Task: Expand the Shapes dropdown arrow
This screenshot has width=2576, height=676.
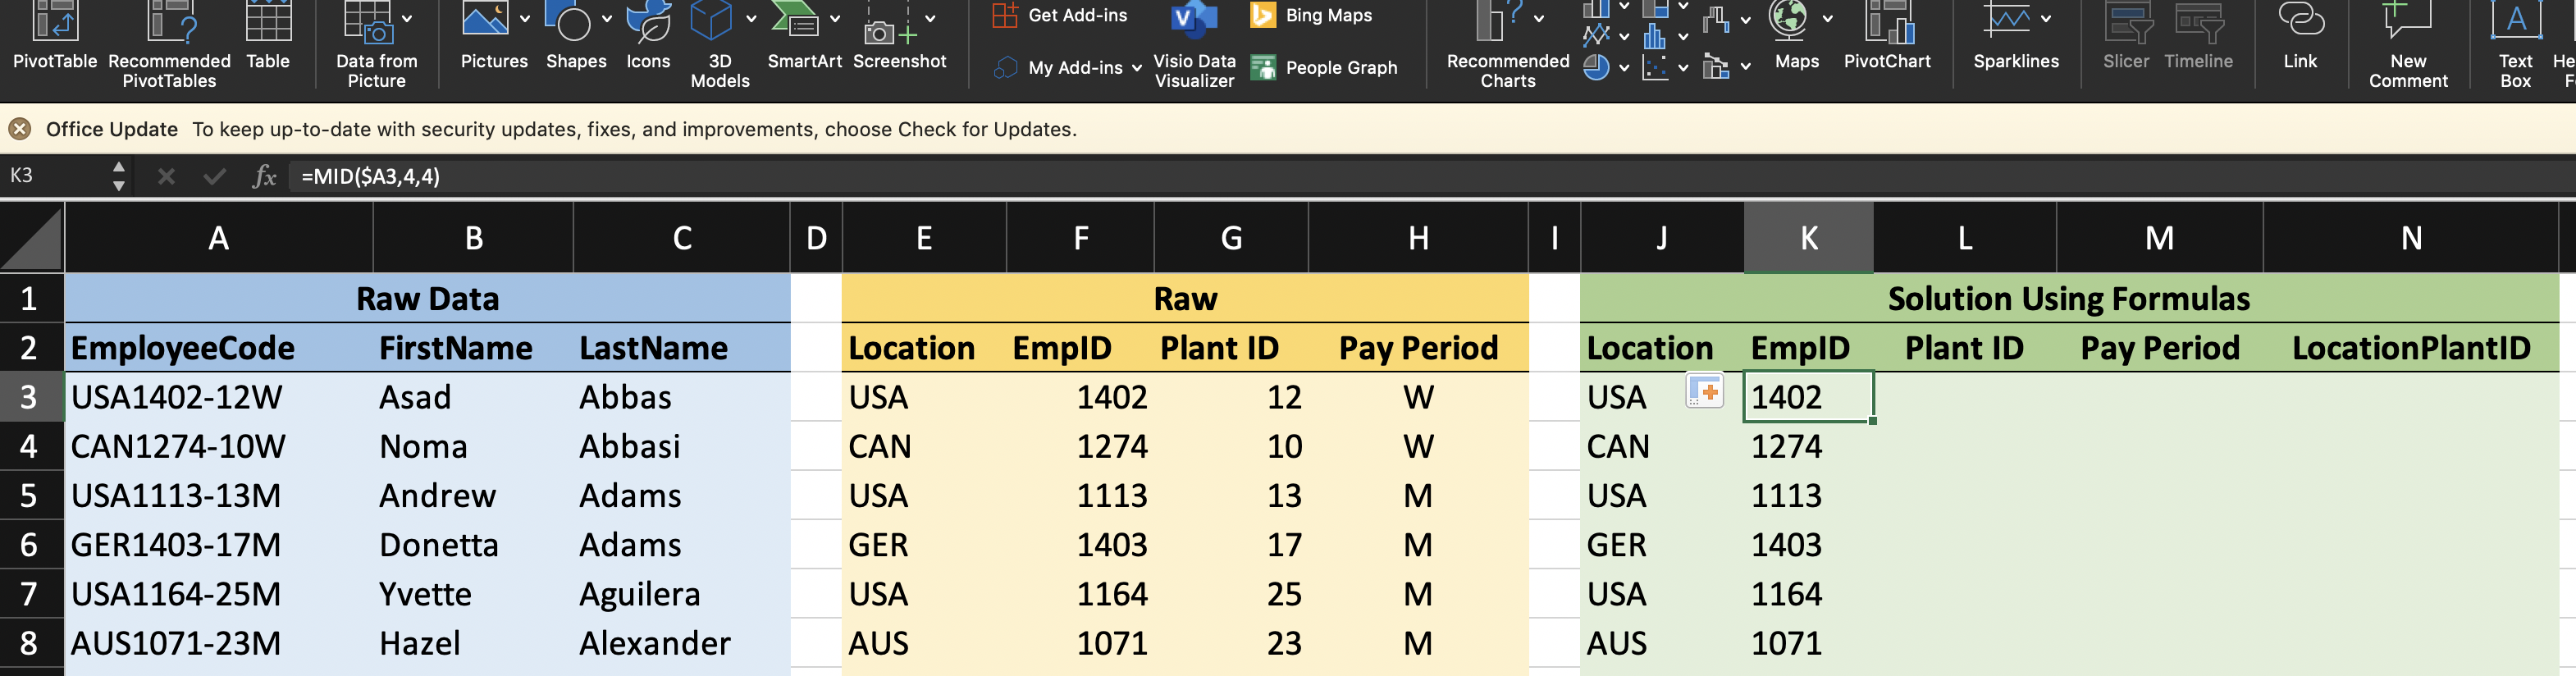Action: click(x=607, y=19)
